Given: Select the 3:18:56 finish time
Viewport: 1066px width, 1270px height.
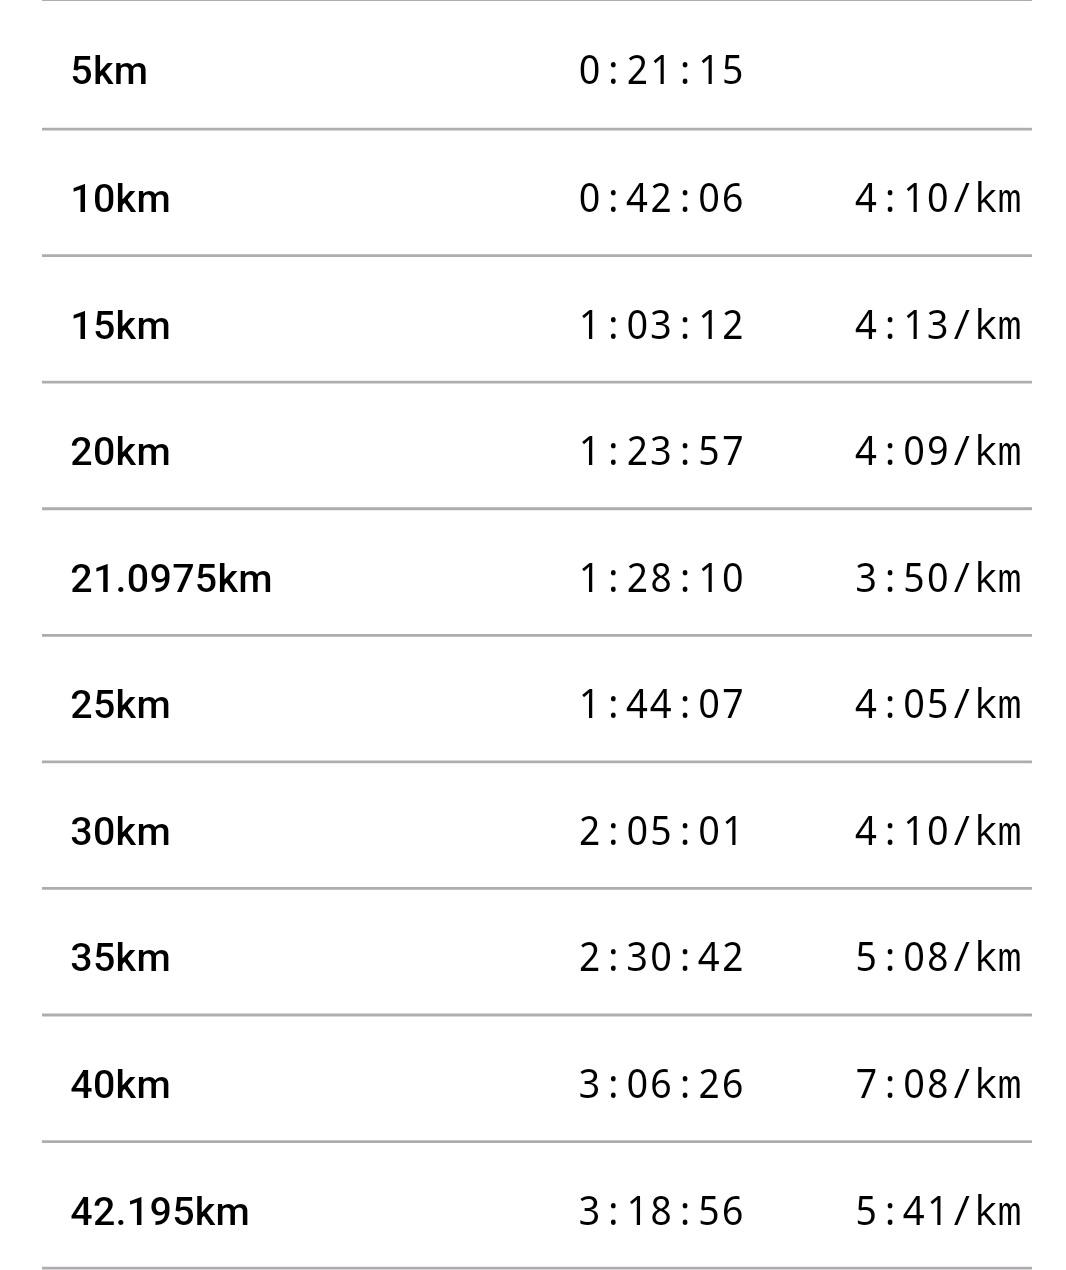Looking at the screenshot, I should (661, 1211).
